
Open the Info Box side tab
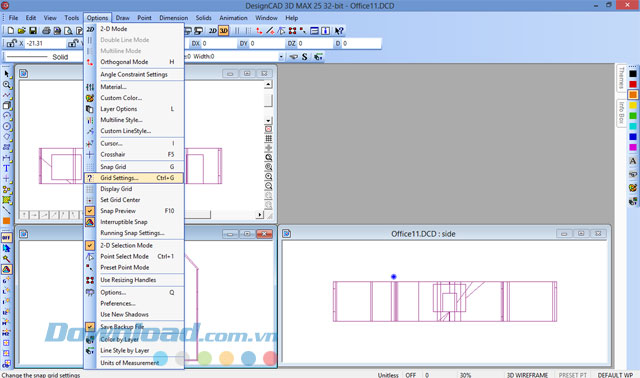[621, 113]
